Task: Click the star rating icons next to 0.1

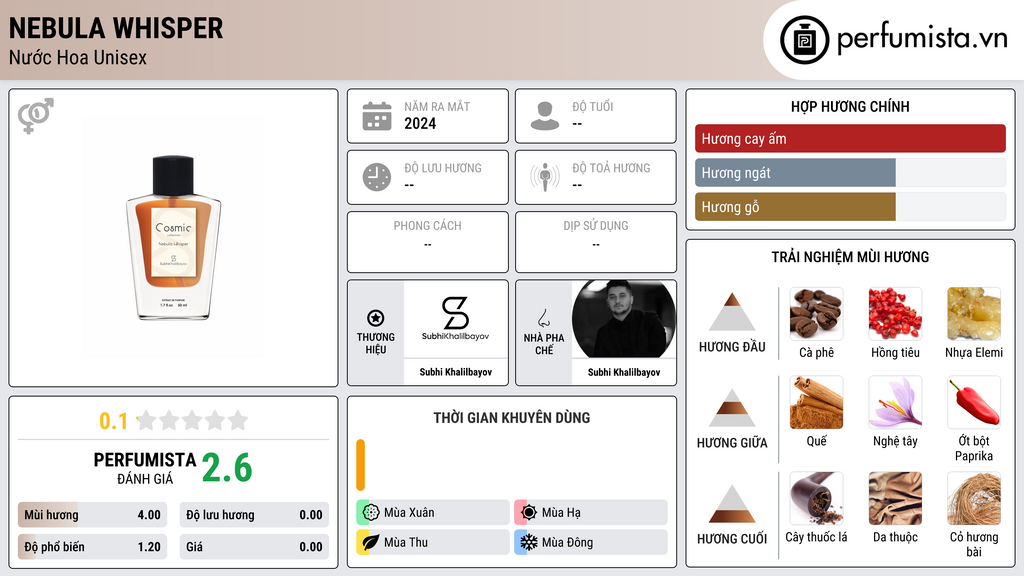Action: (193, 420)
